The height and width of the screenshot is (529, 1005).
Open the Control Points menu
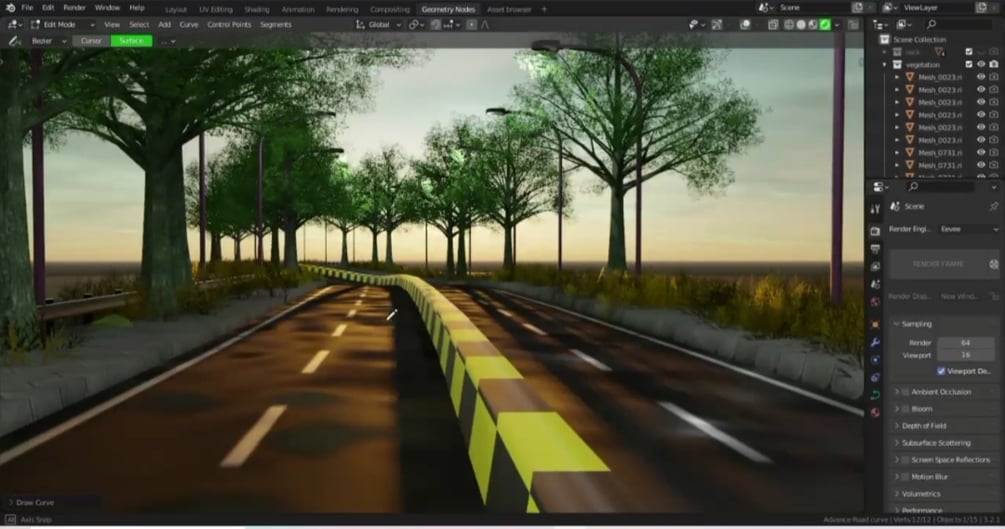click(229, 24)
